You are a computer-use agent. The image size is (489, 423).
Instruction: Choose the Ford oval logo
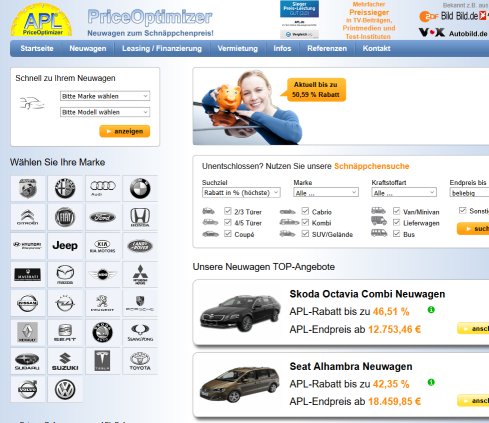point(103,217)
